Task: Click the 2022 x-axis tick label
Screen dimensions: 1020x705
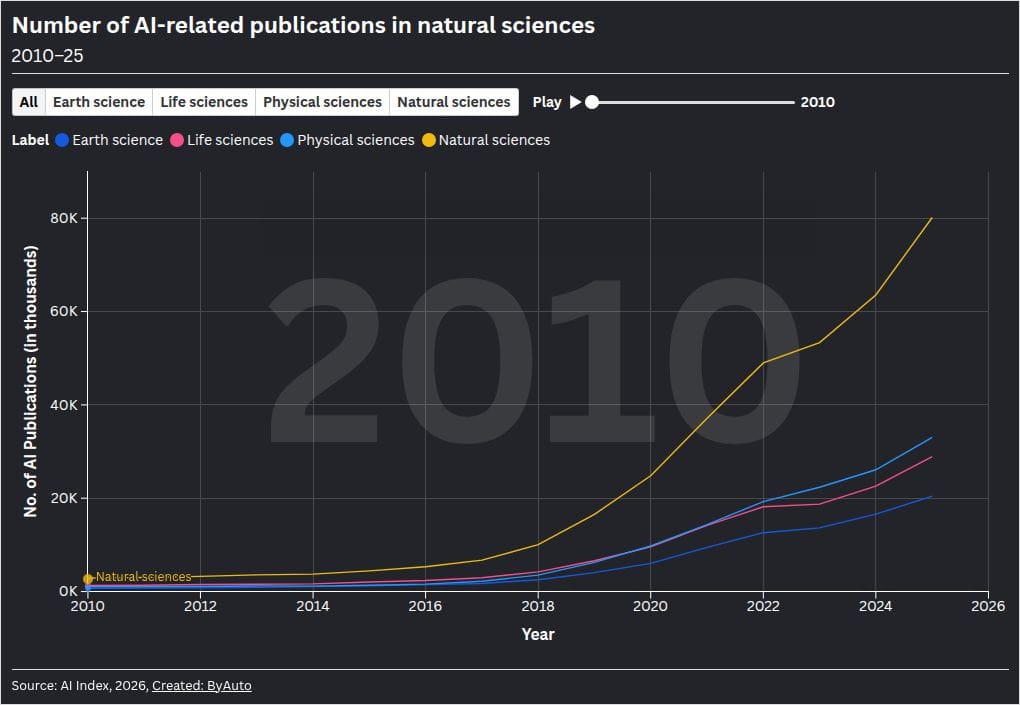Action: pos(763,606)
